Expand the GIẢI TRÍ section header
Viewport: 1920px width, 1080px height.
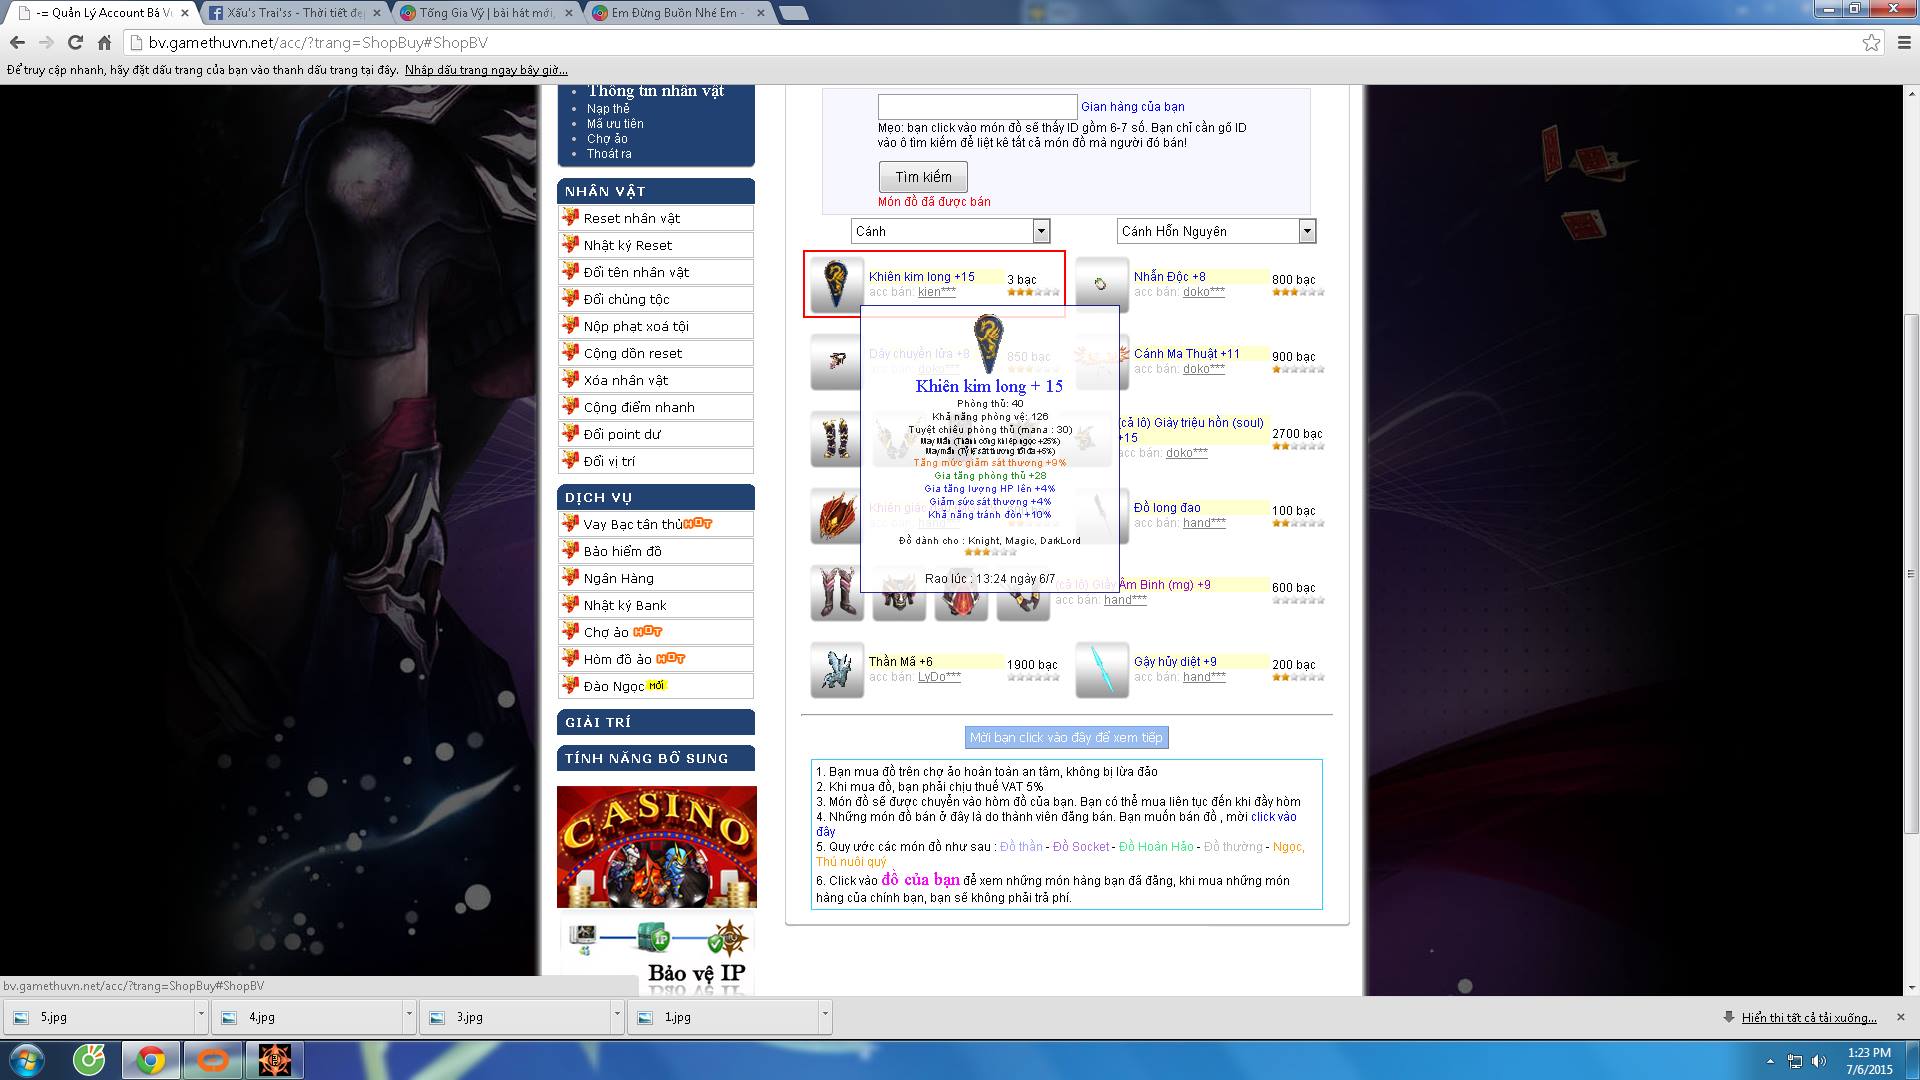tap(656, 722)
